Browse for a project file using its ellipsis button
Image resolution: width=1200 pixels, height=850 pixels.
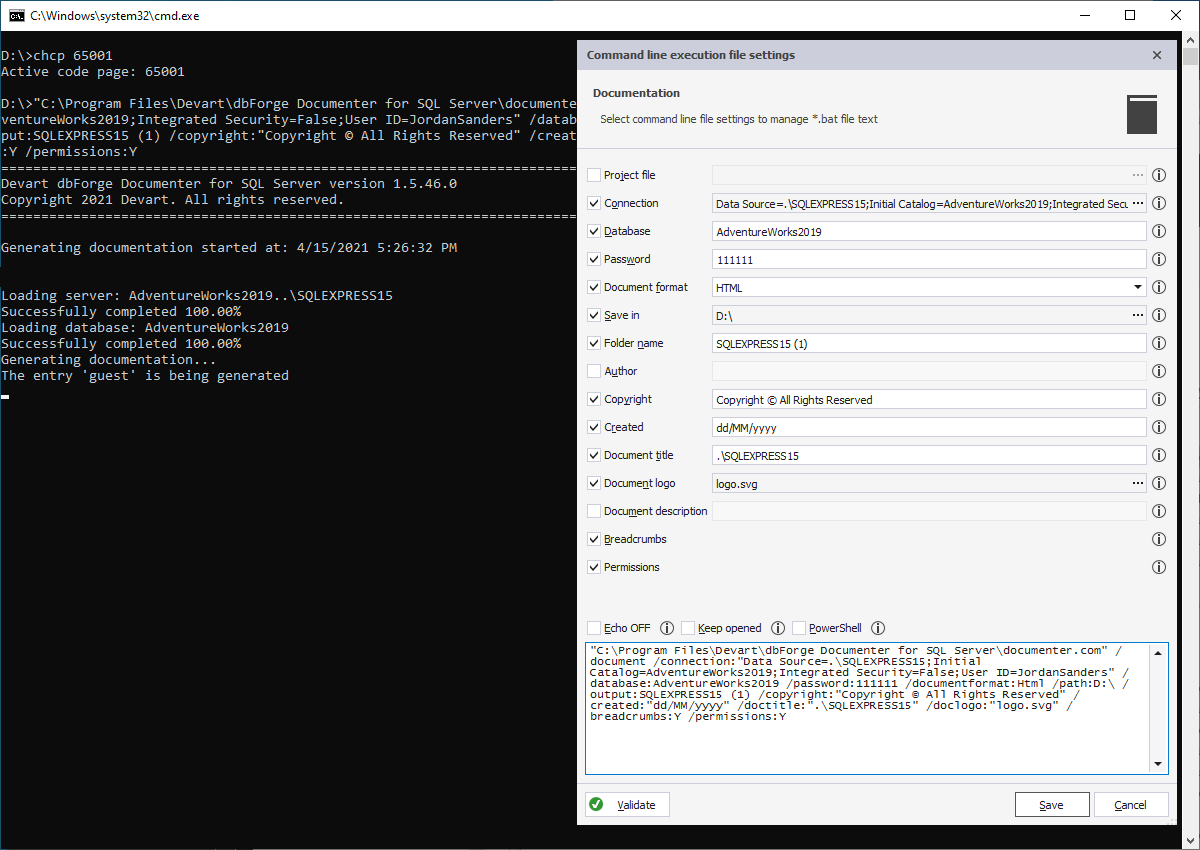point(1138,175)
